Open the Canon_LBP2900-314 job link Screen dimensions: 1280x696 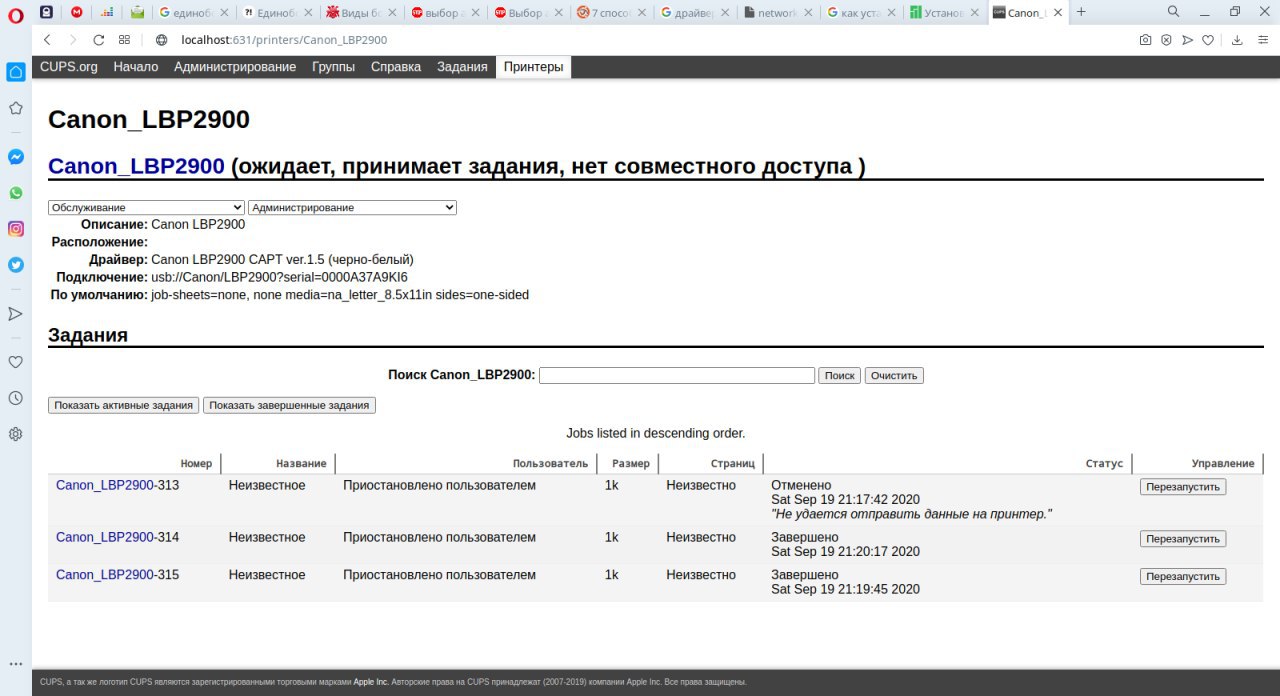point(105,537)
